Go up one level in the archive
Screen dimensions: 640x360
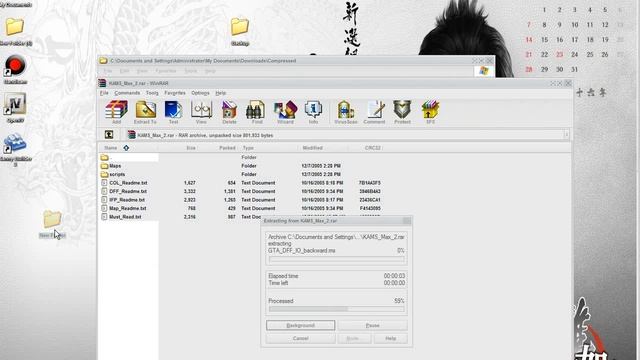pos(109,135)
